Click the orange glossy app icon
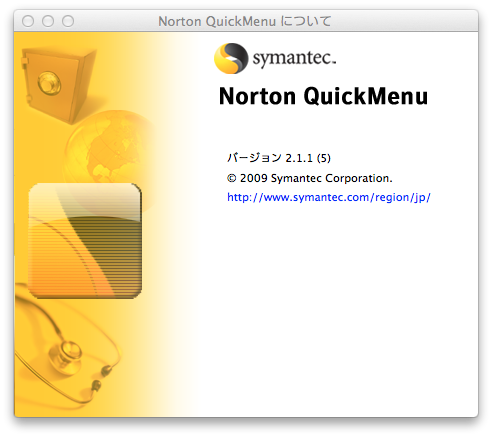 85,240
